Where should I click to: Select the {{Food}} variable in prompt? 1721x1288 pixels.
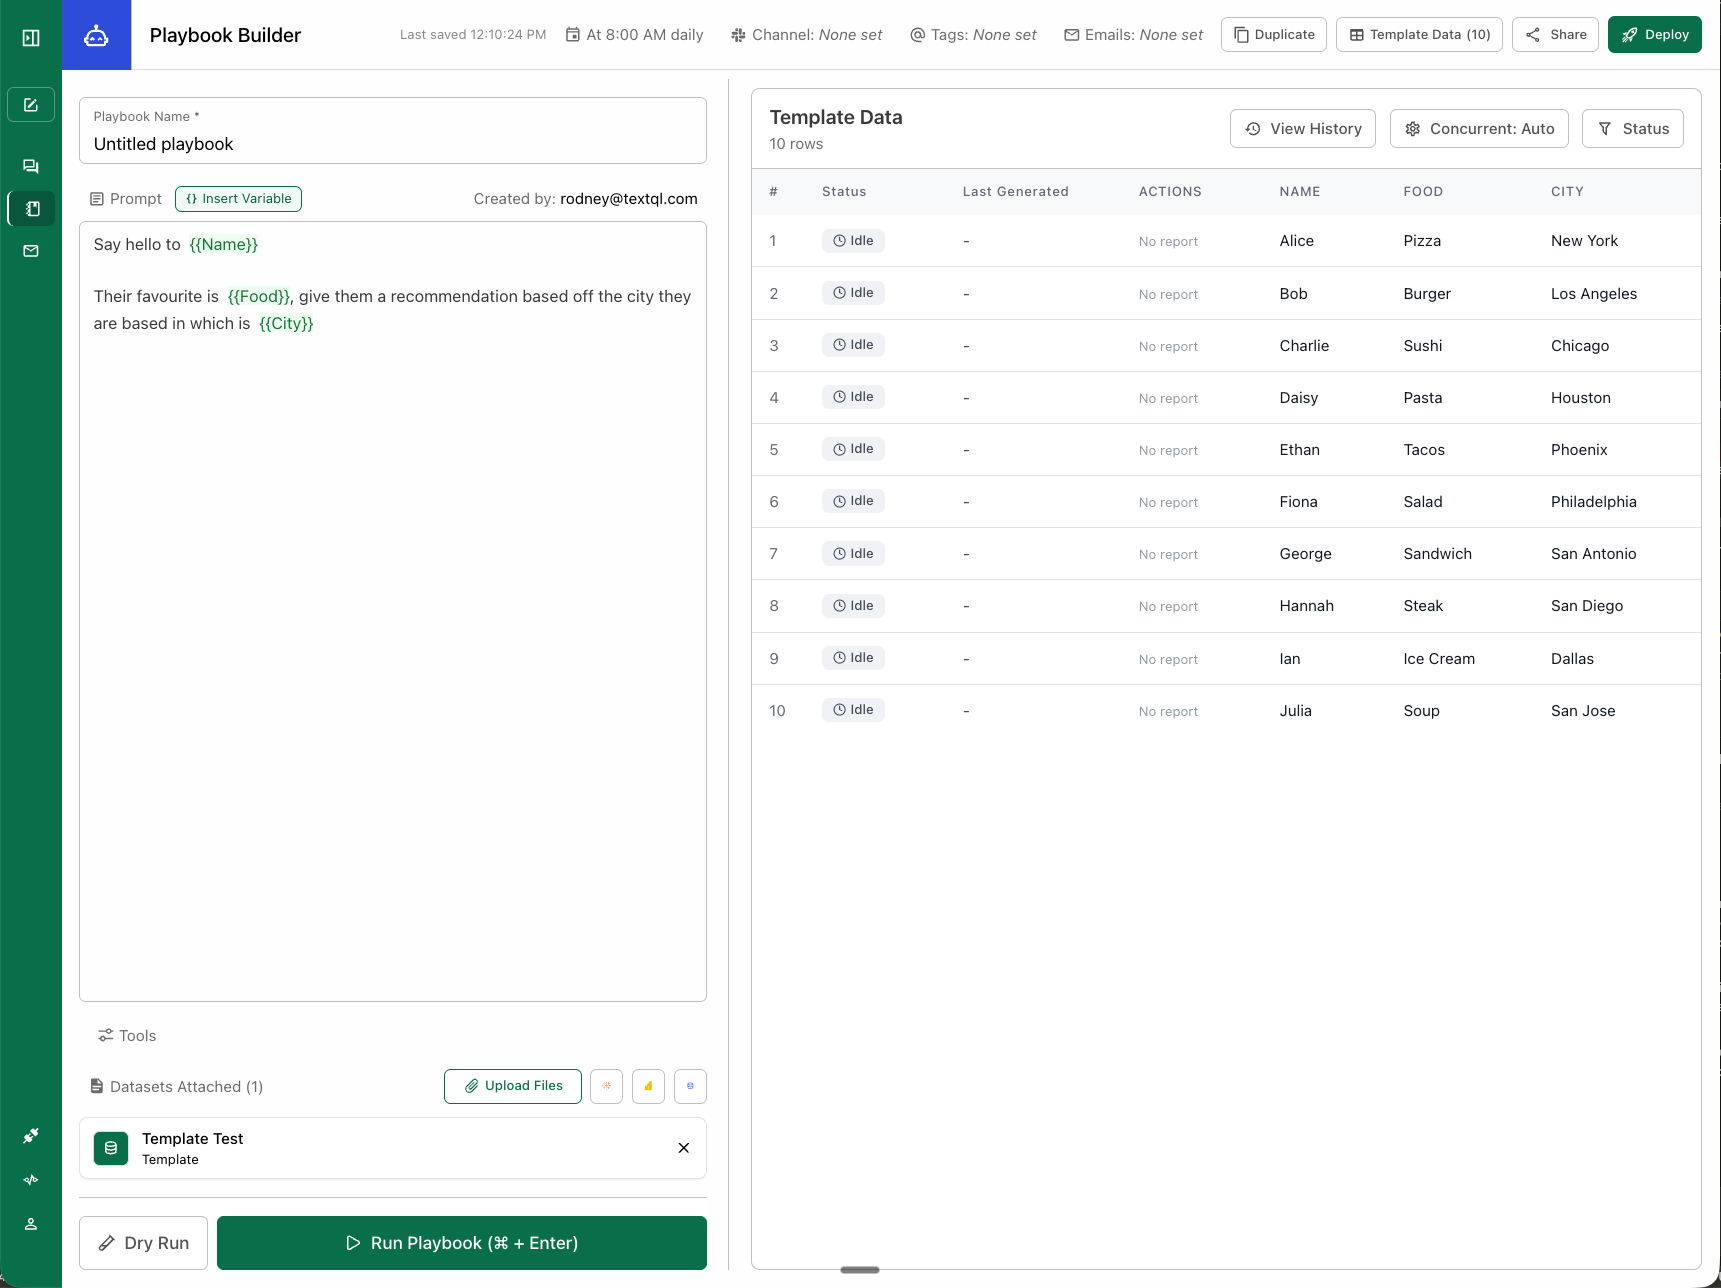click(259, 297)
